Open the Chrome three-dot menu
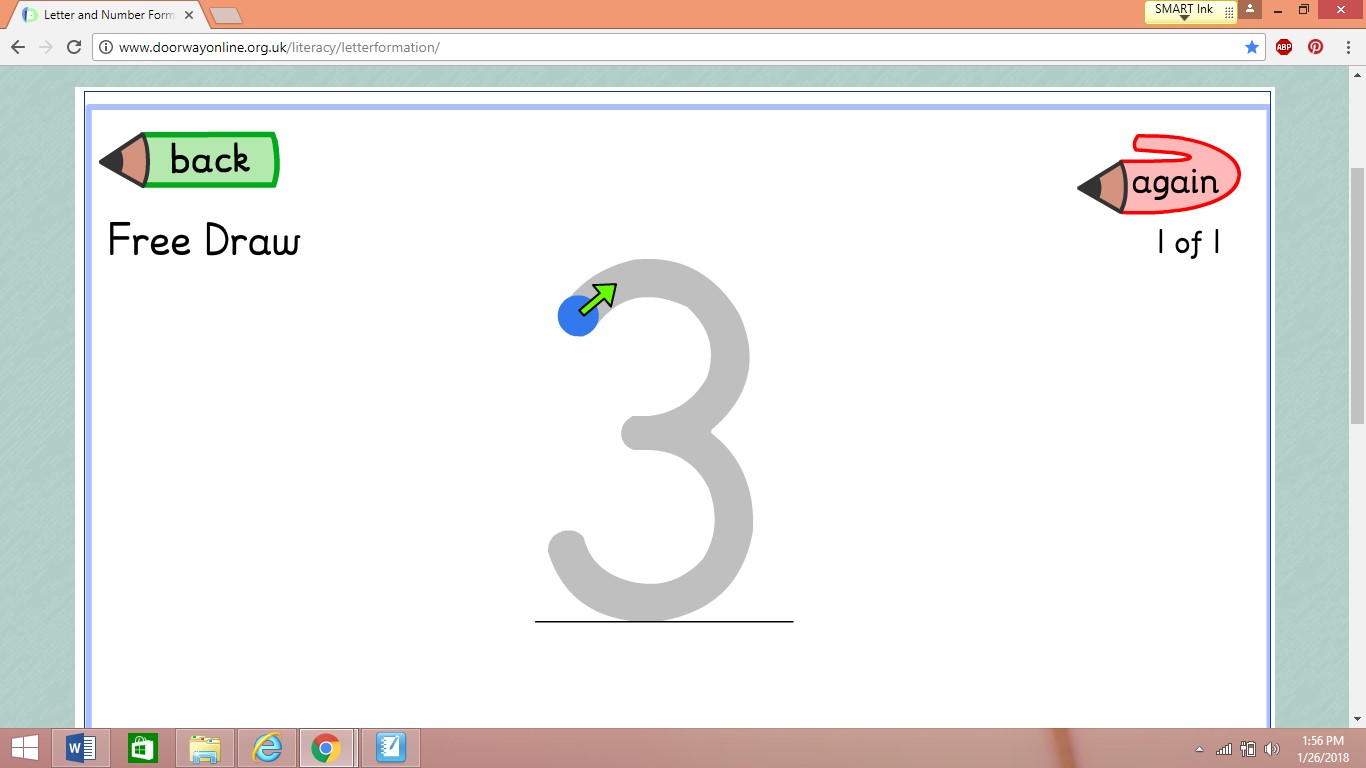Viewport: 1366px width, 768px height. click(1346, 47)
